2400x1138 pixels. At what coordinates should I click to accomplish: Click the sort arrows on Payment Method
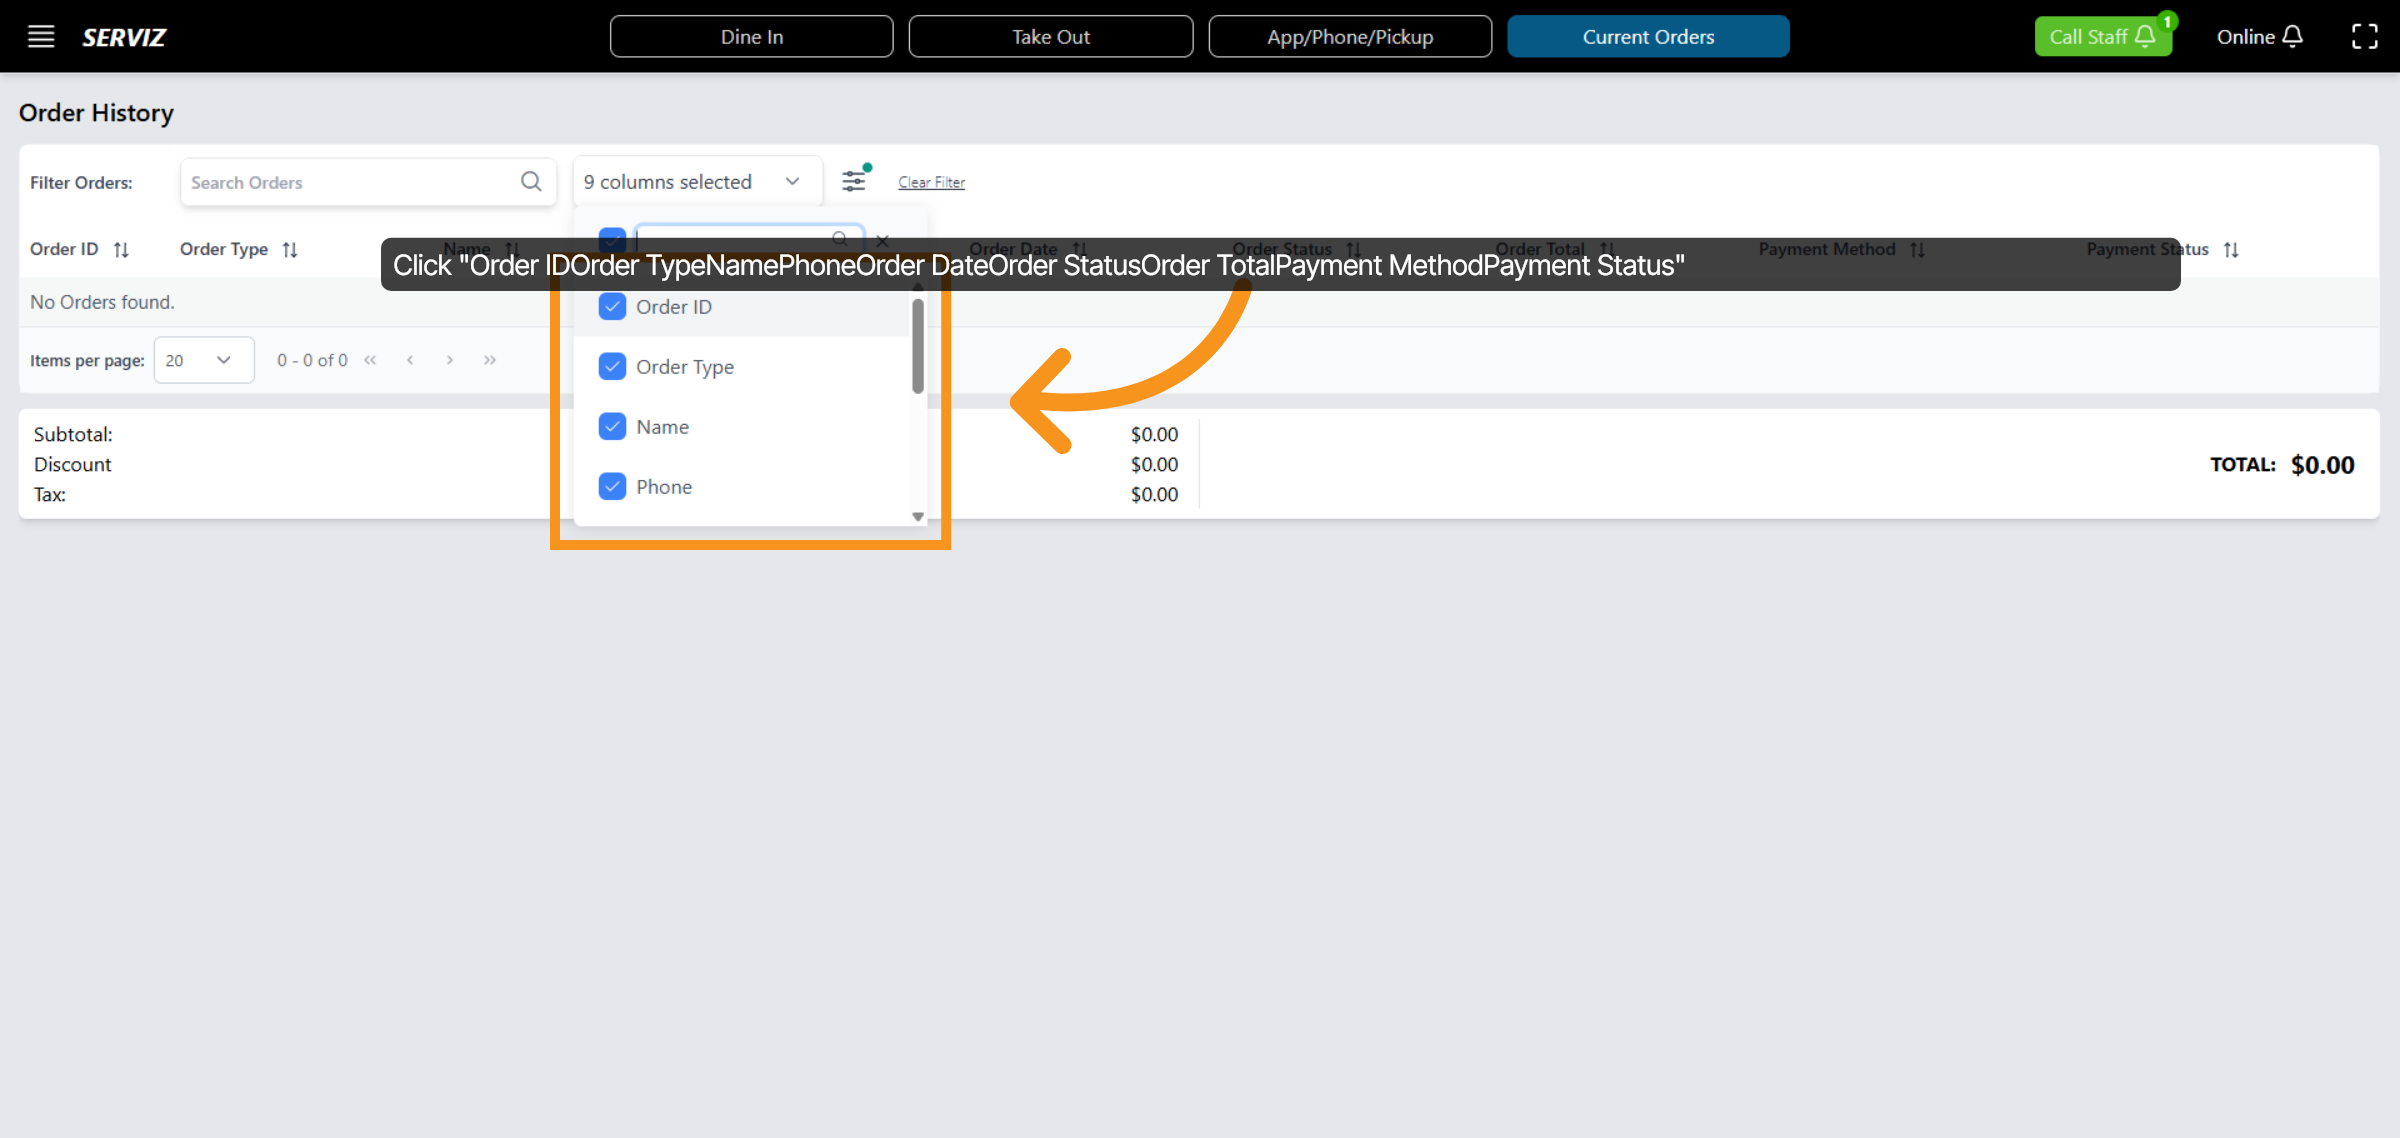[1917, 249]
